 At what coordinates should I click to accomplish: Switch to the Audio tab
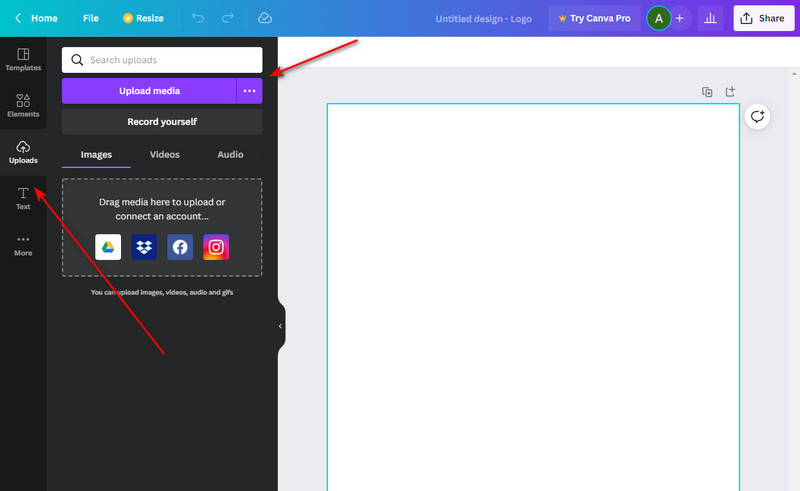point(230,155)
